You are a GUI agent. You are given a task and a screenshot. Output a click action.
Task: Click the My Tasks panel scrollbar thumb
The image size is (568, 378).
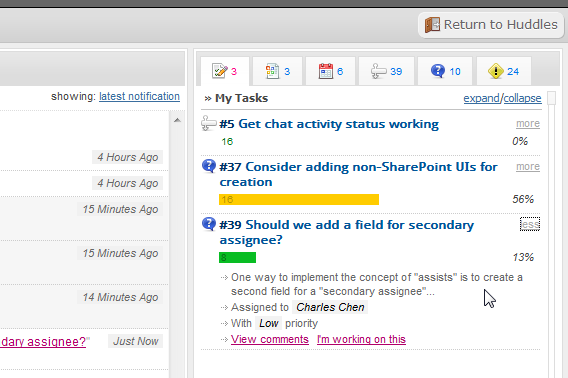[551, 98]
